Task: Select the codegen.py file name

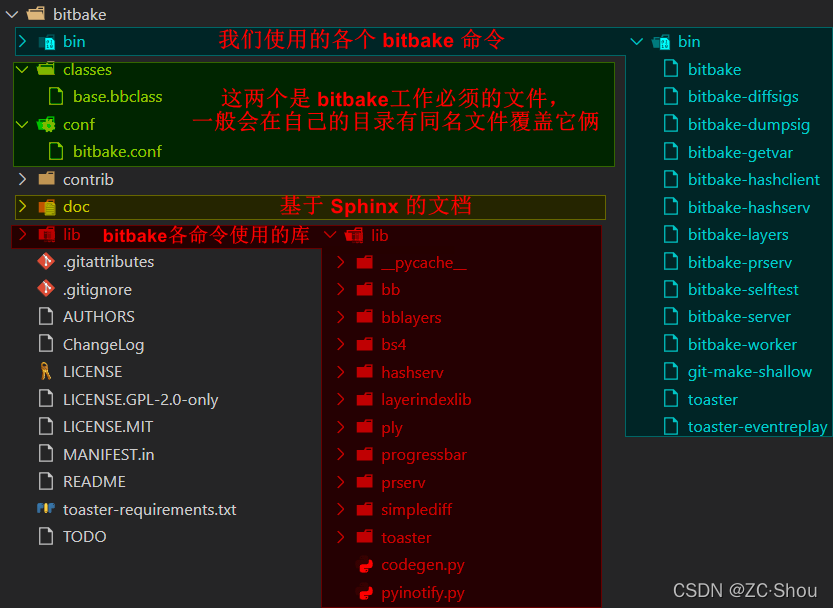Action: point(423,565)
